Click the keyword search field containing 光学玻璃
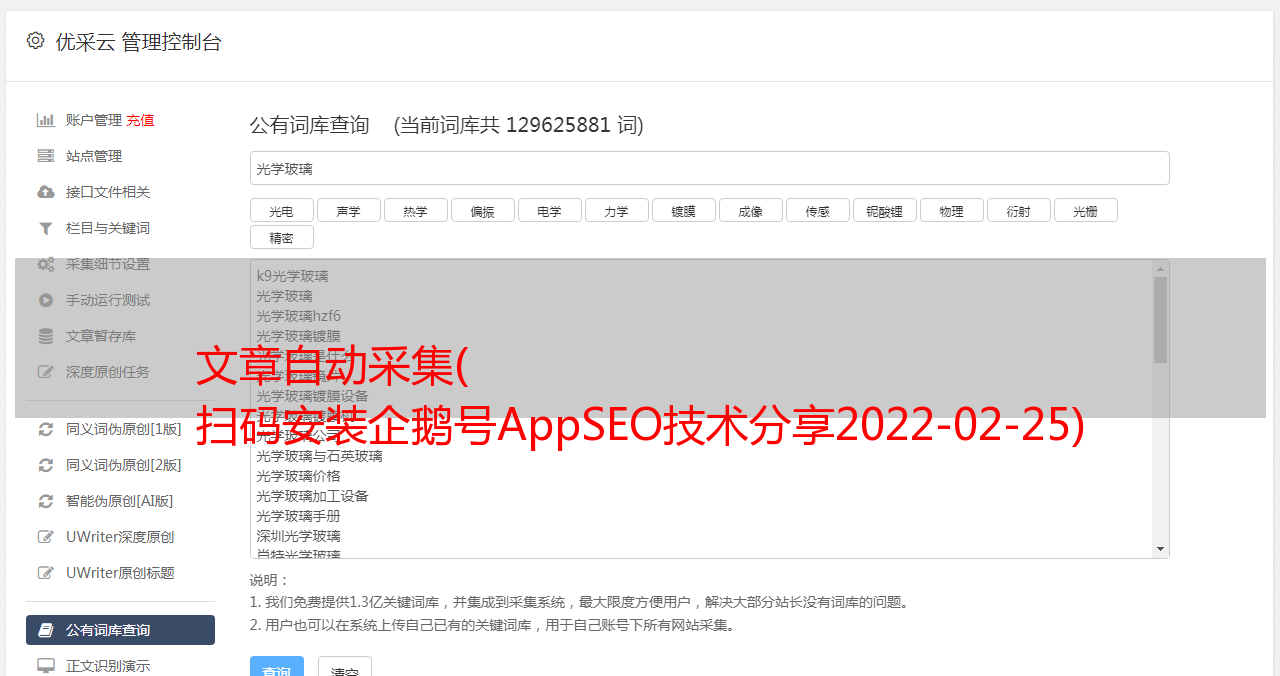The image size is (1280, 676). coord(709,168)
